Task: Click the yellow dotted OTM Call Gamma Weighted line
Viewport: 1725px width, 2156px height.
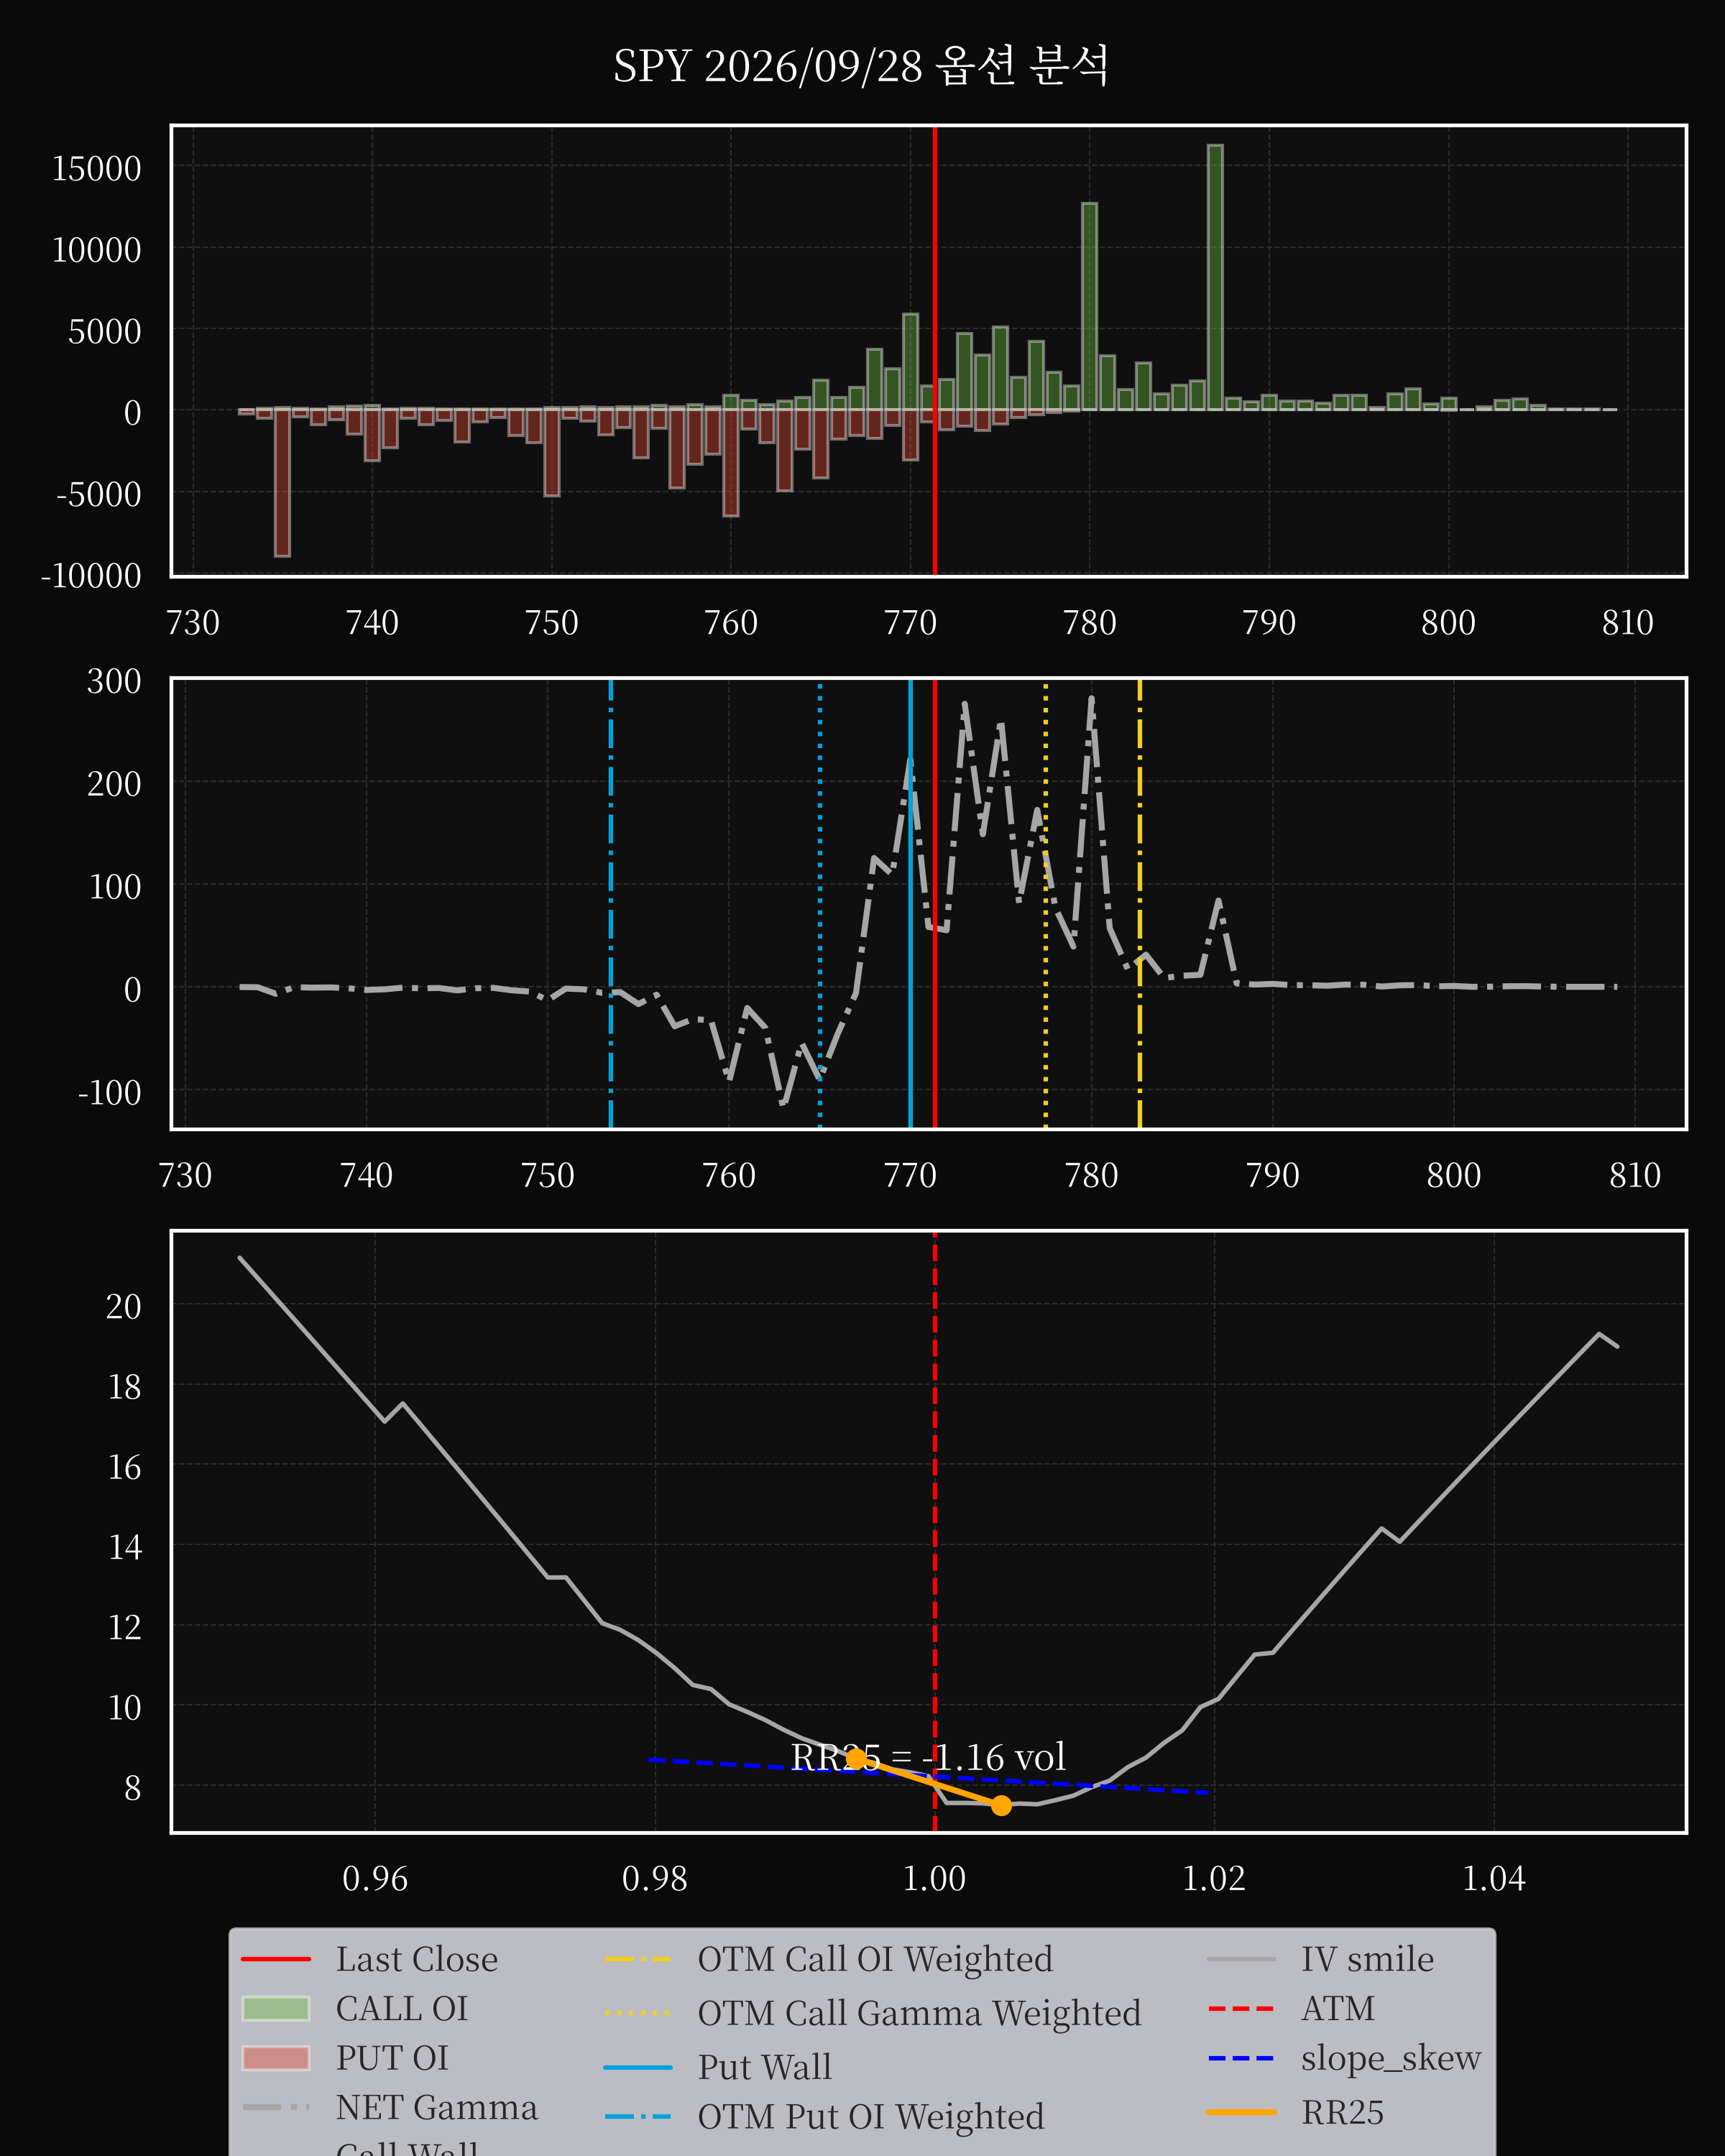Action: point(1046,903)
